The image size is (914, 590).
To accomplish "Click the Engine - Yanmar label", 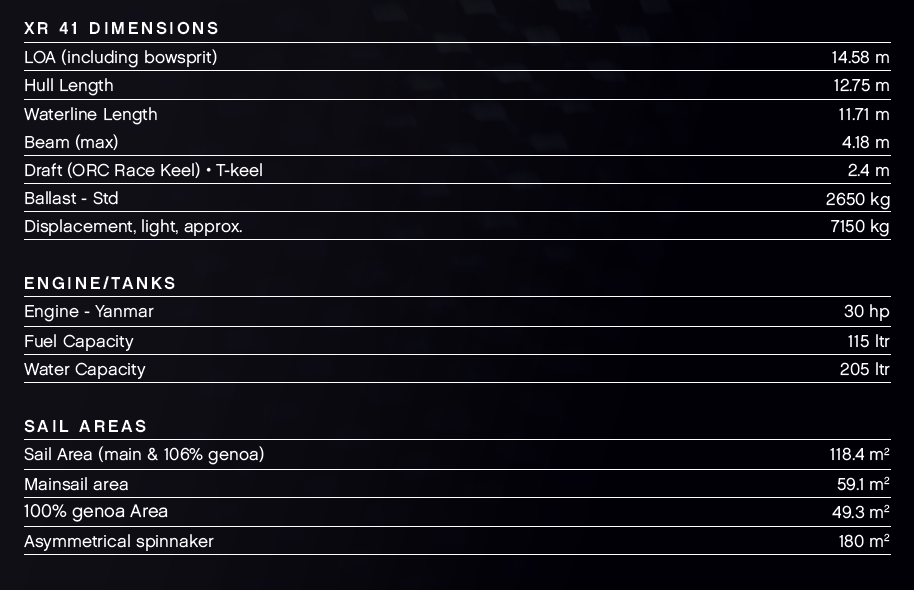I will (89, 311).
